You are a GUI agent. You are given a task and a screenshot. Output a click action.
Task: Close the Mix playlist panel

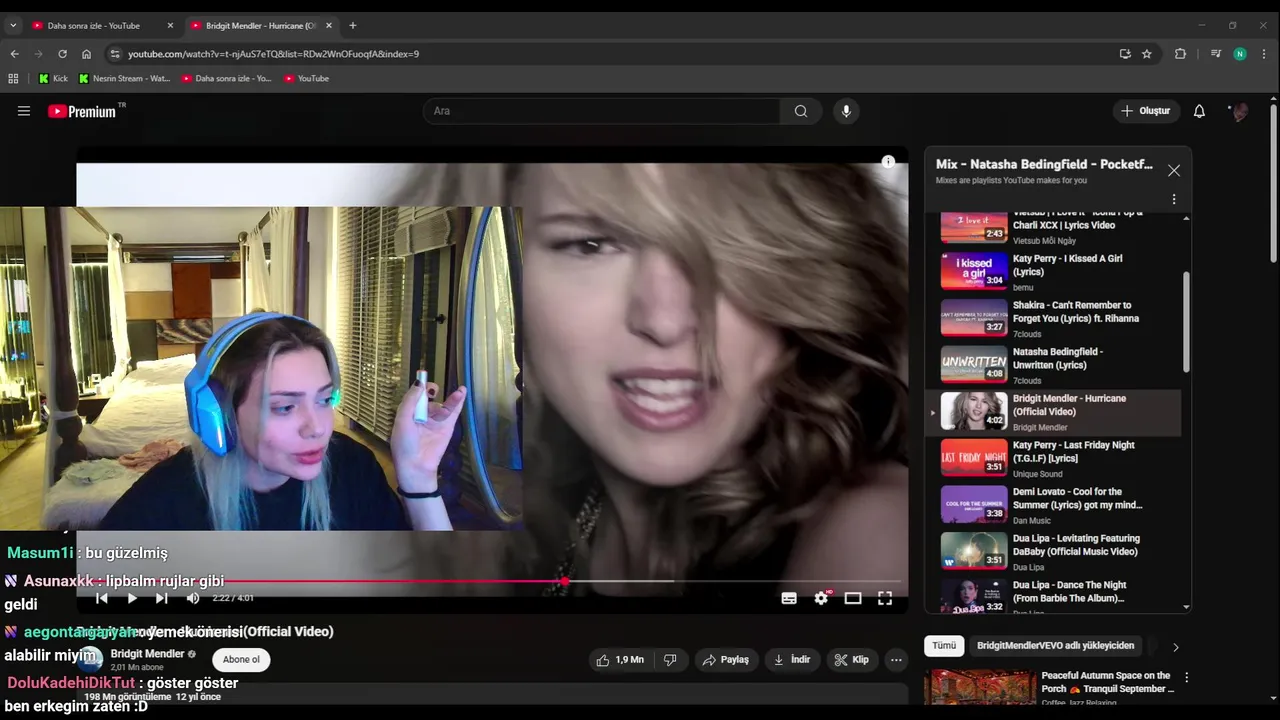(x=1174, y=171)
